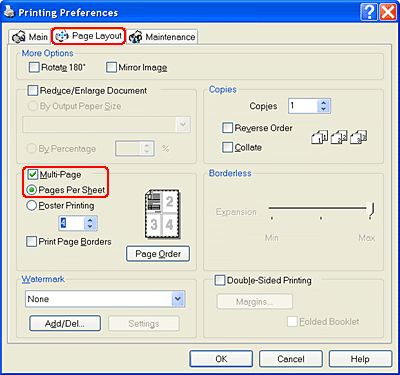Enable the Mirror Image checkbox

click(111, 67)
